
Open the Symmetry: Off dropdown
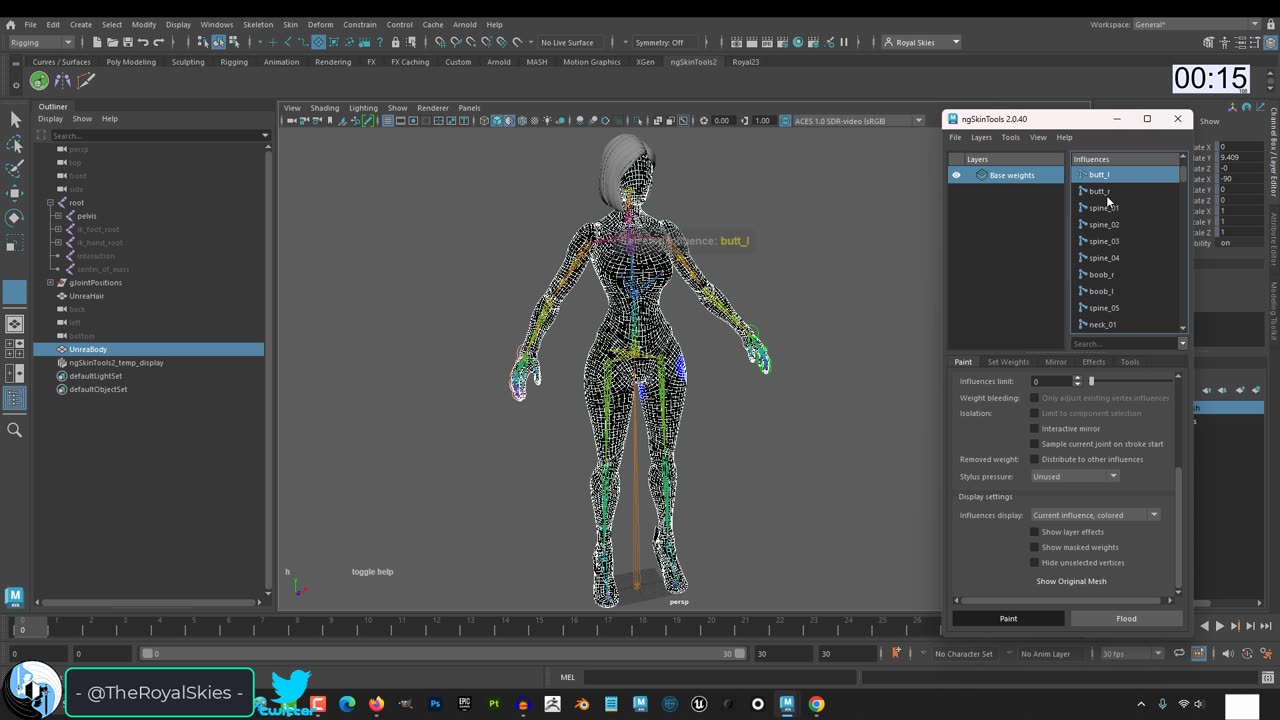(659, 42)
